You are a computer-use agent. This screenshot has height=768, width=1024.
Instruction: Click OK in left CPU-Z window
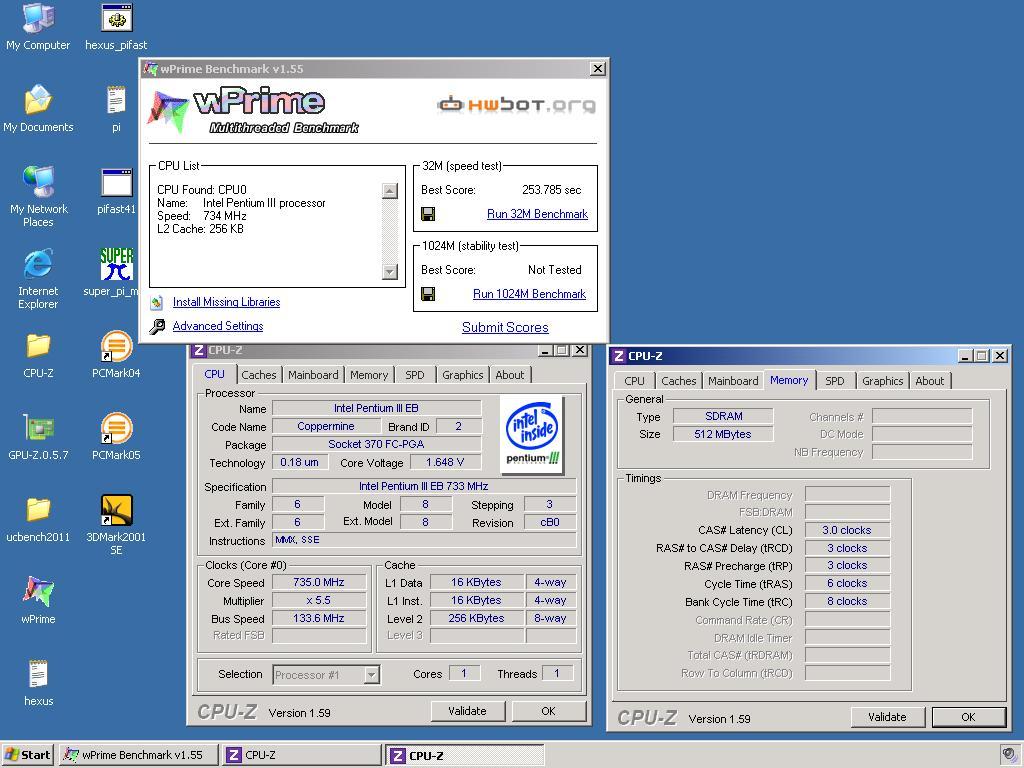(x=549, y=711)
